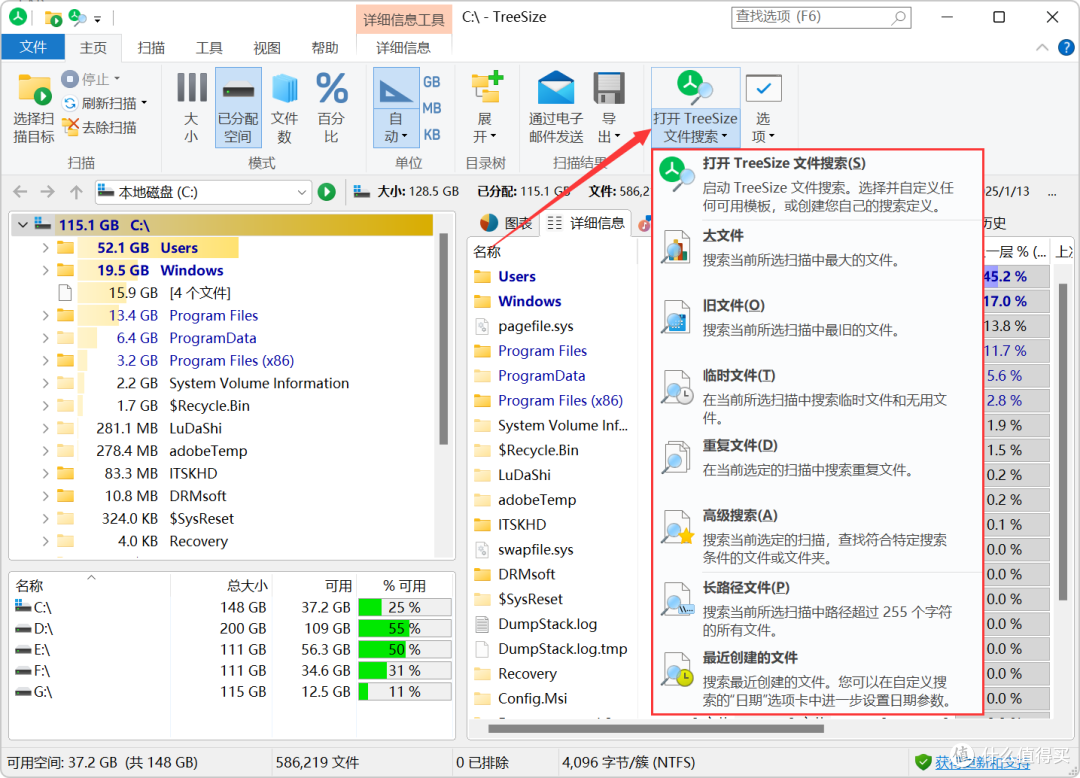Viewport: 1080px width, 778px height.
Task: Choose the 重复文件(D) search option
Action: [x=817, y=459]
